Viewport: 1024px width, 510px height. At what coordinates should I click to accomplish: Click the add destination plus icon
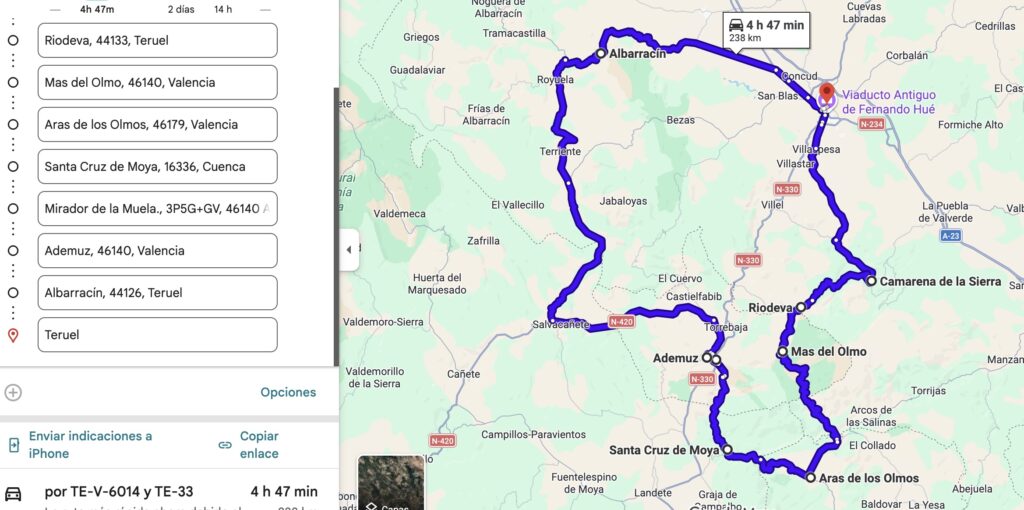click(13, 392)
